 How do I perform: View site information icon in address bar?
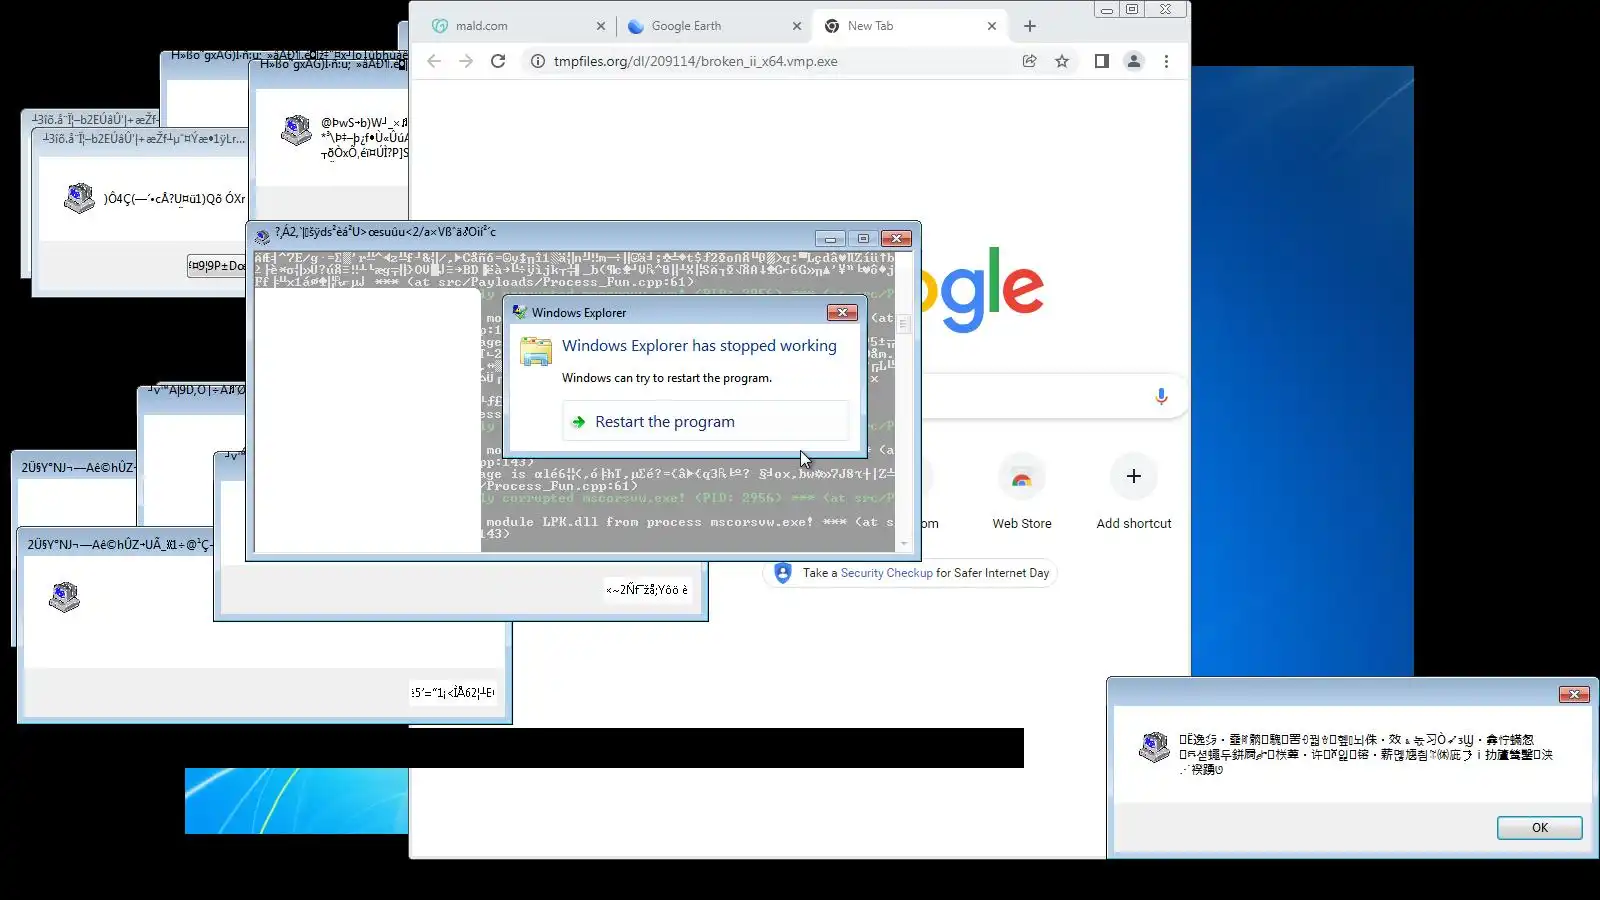537,61
